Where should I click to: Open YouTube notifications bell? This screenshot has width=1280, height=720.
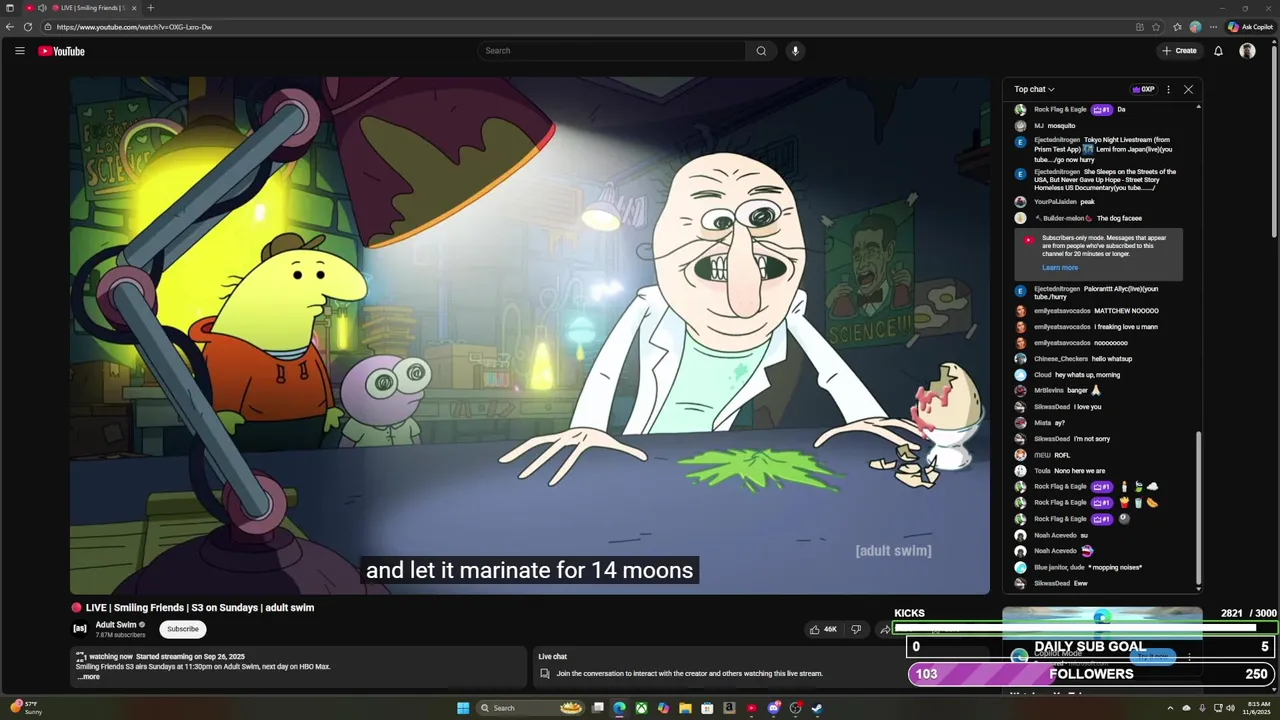click(1218, 51)
